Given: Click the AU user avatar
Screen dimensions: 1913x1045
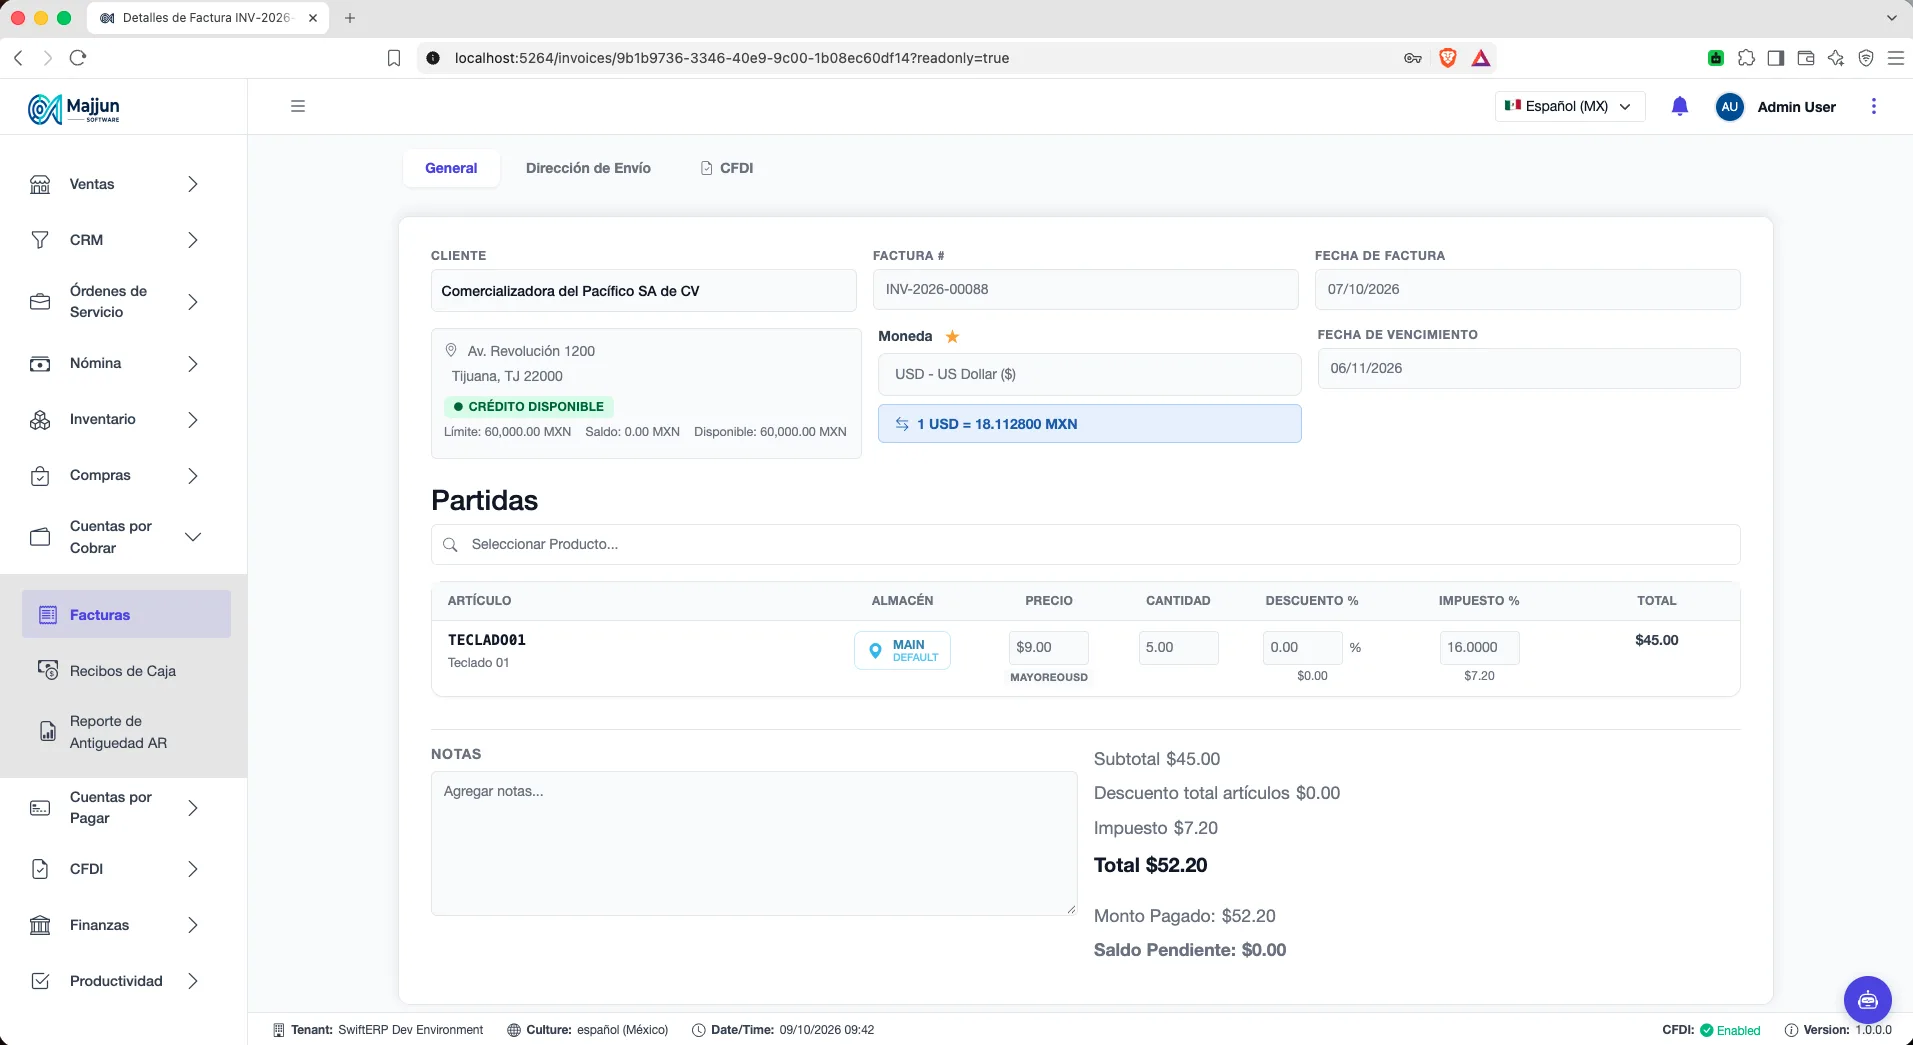Looking at the screenshot, I should coord(1729,107).
